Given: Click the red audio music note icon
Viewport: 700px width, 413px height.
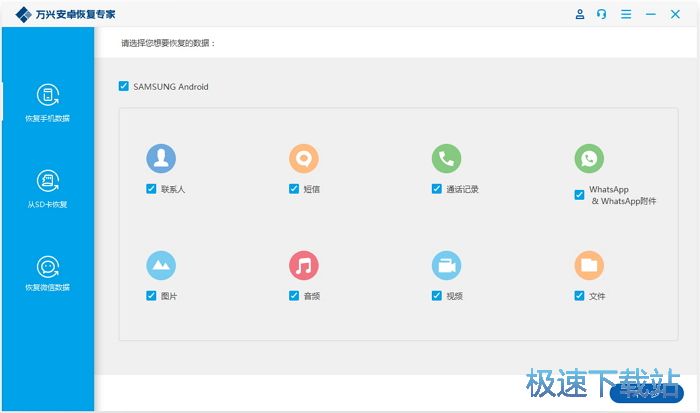Looking at the screenshot, I should pyautogui.click(x=304, y=265).
